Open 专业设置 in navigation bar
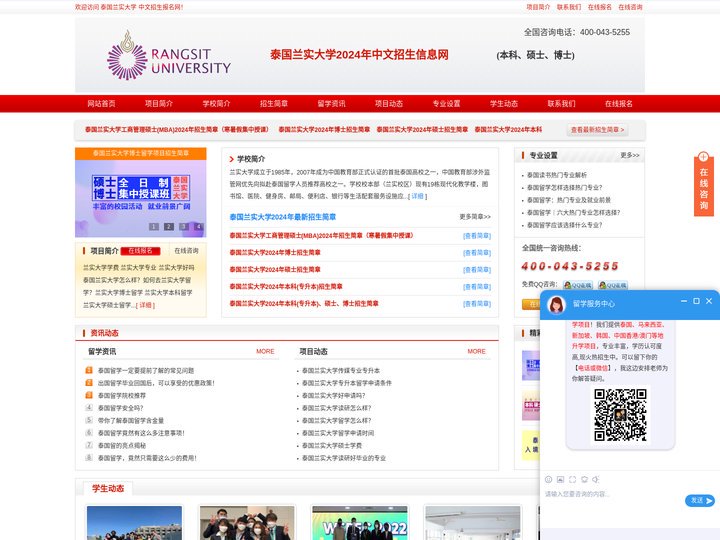720x540 pixels. click(x=446, y=104)
